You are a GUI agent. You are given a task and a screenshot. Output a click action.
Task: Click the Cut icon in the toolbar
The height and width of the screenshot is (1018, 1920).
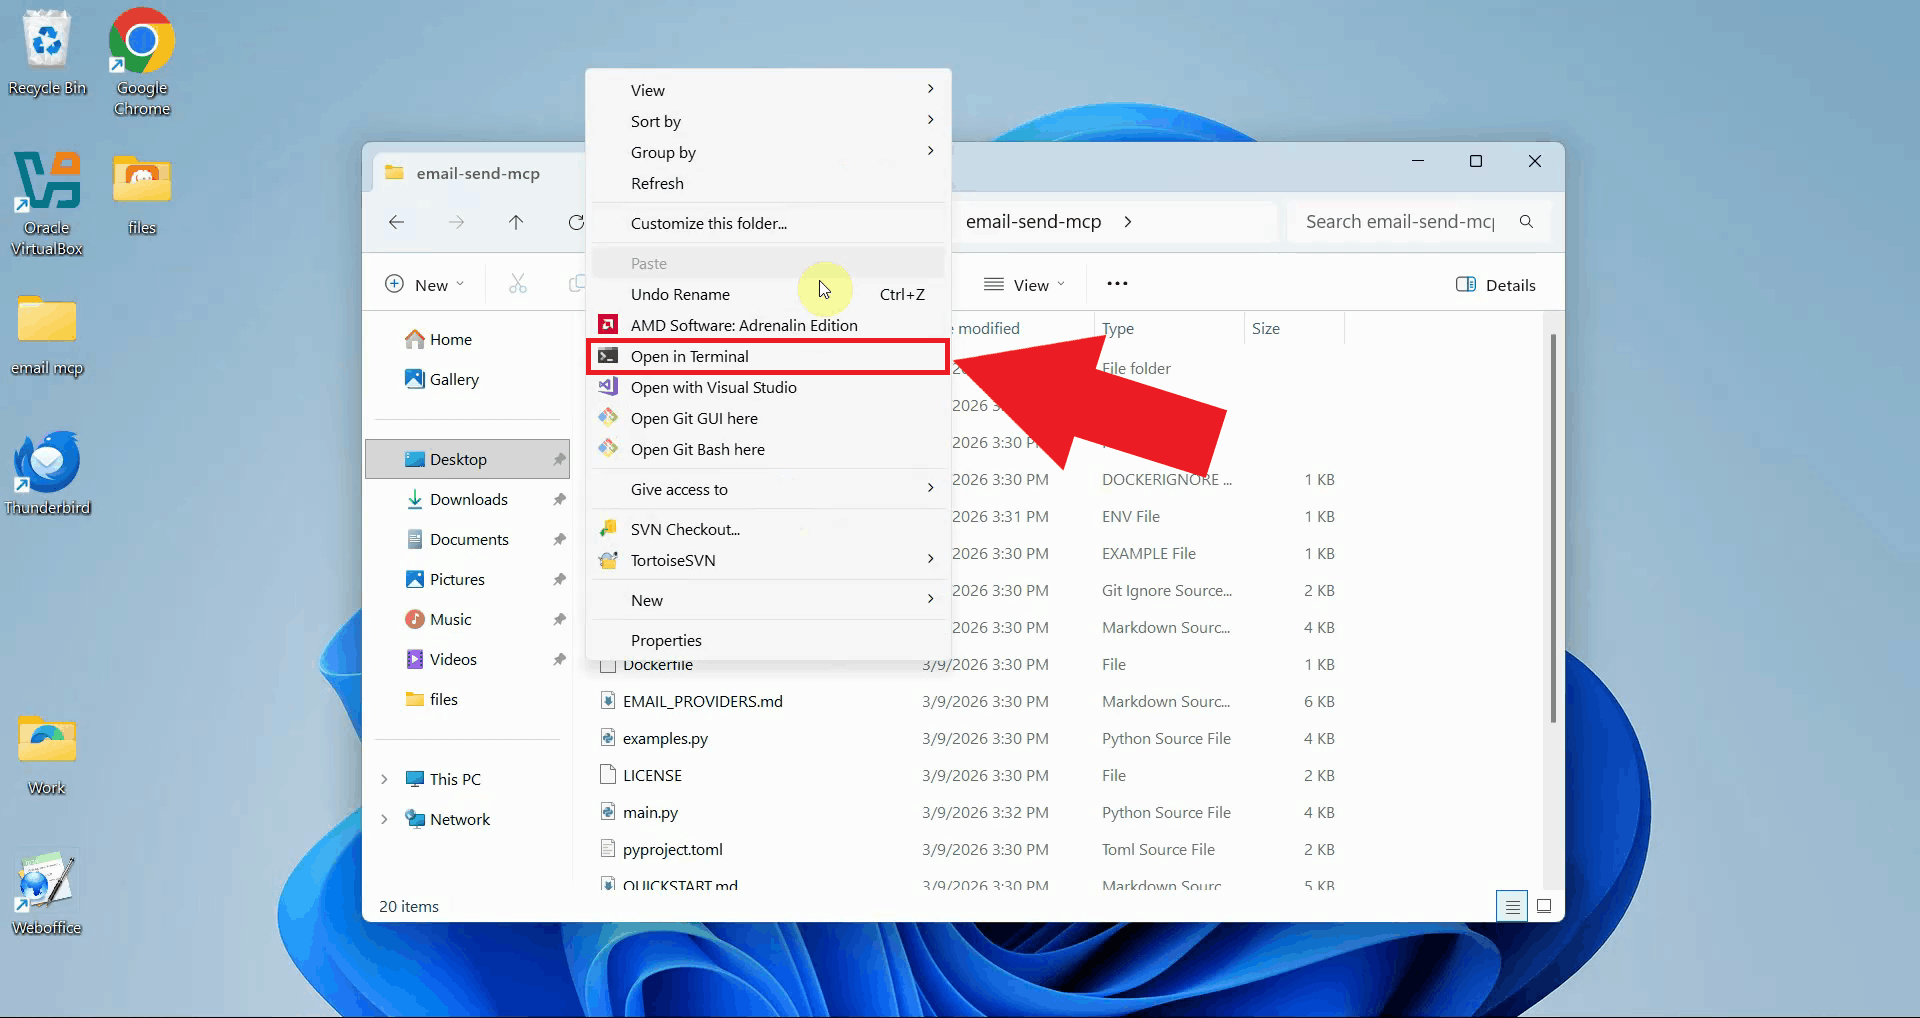click(x=516, y=284)
